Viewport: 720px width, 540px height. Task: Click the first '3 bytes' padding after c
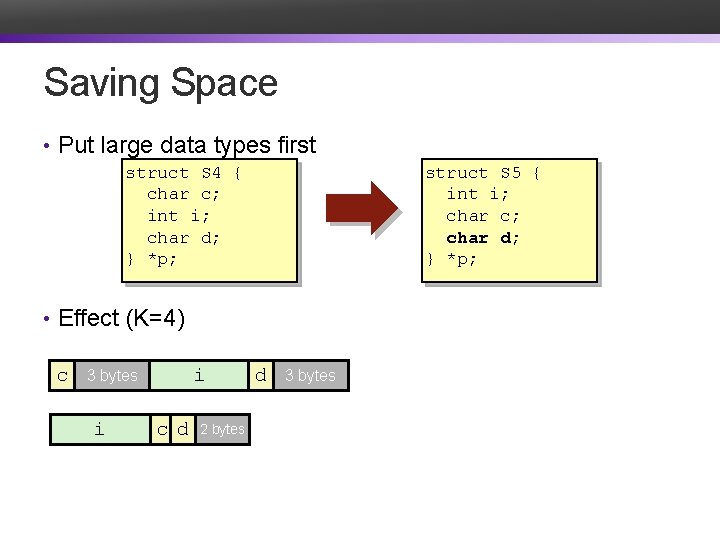click(112, 376)
